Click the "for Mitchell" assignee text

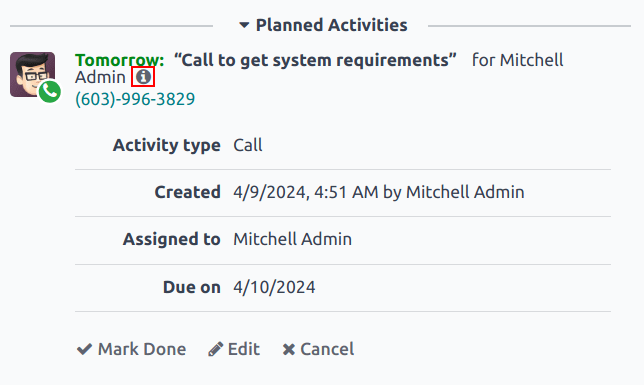click(x=518, y=60)
